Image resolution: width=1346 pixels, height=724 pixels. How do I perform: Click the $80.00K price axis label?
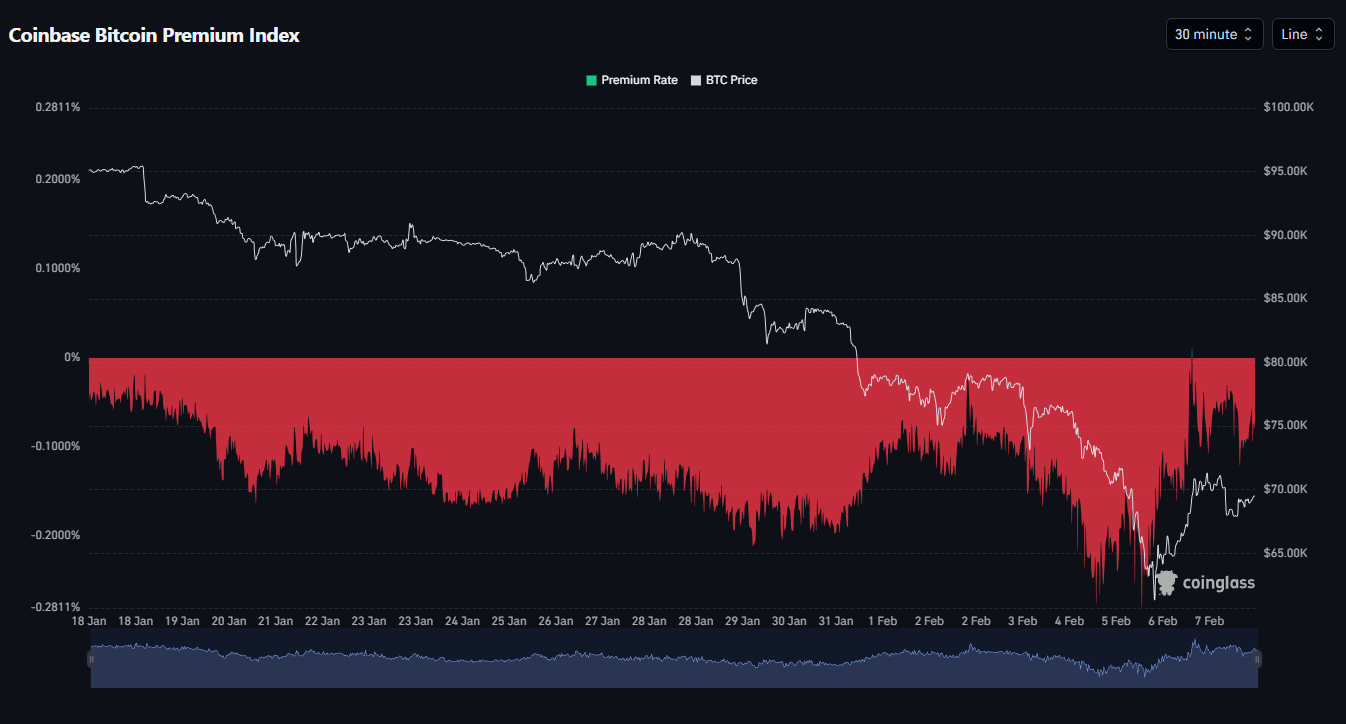pos(1286,362)
